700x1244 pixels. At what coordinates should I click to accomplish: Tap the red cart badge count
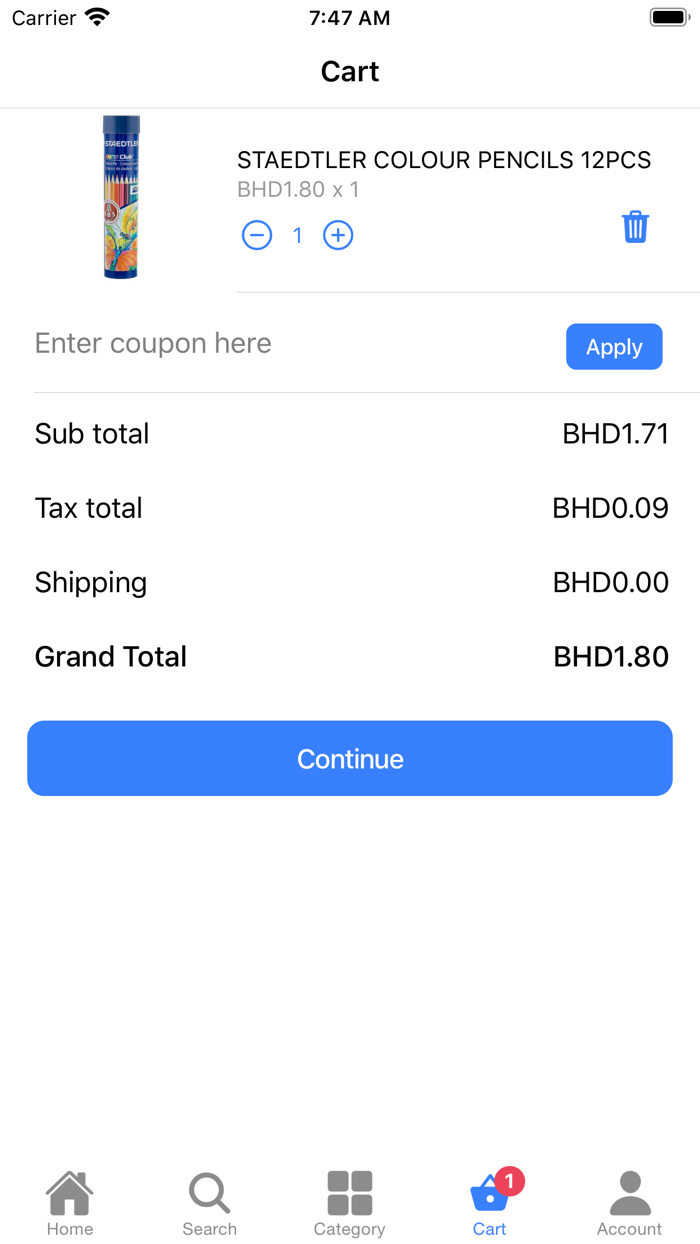(x=510, y=1181)
